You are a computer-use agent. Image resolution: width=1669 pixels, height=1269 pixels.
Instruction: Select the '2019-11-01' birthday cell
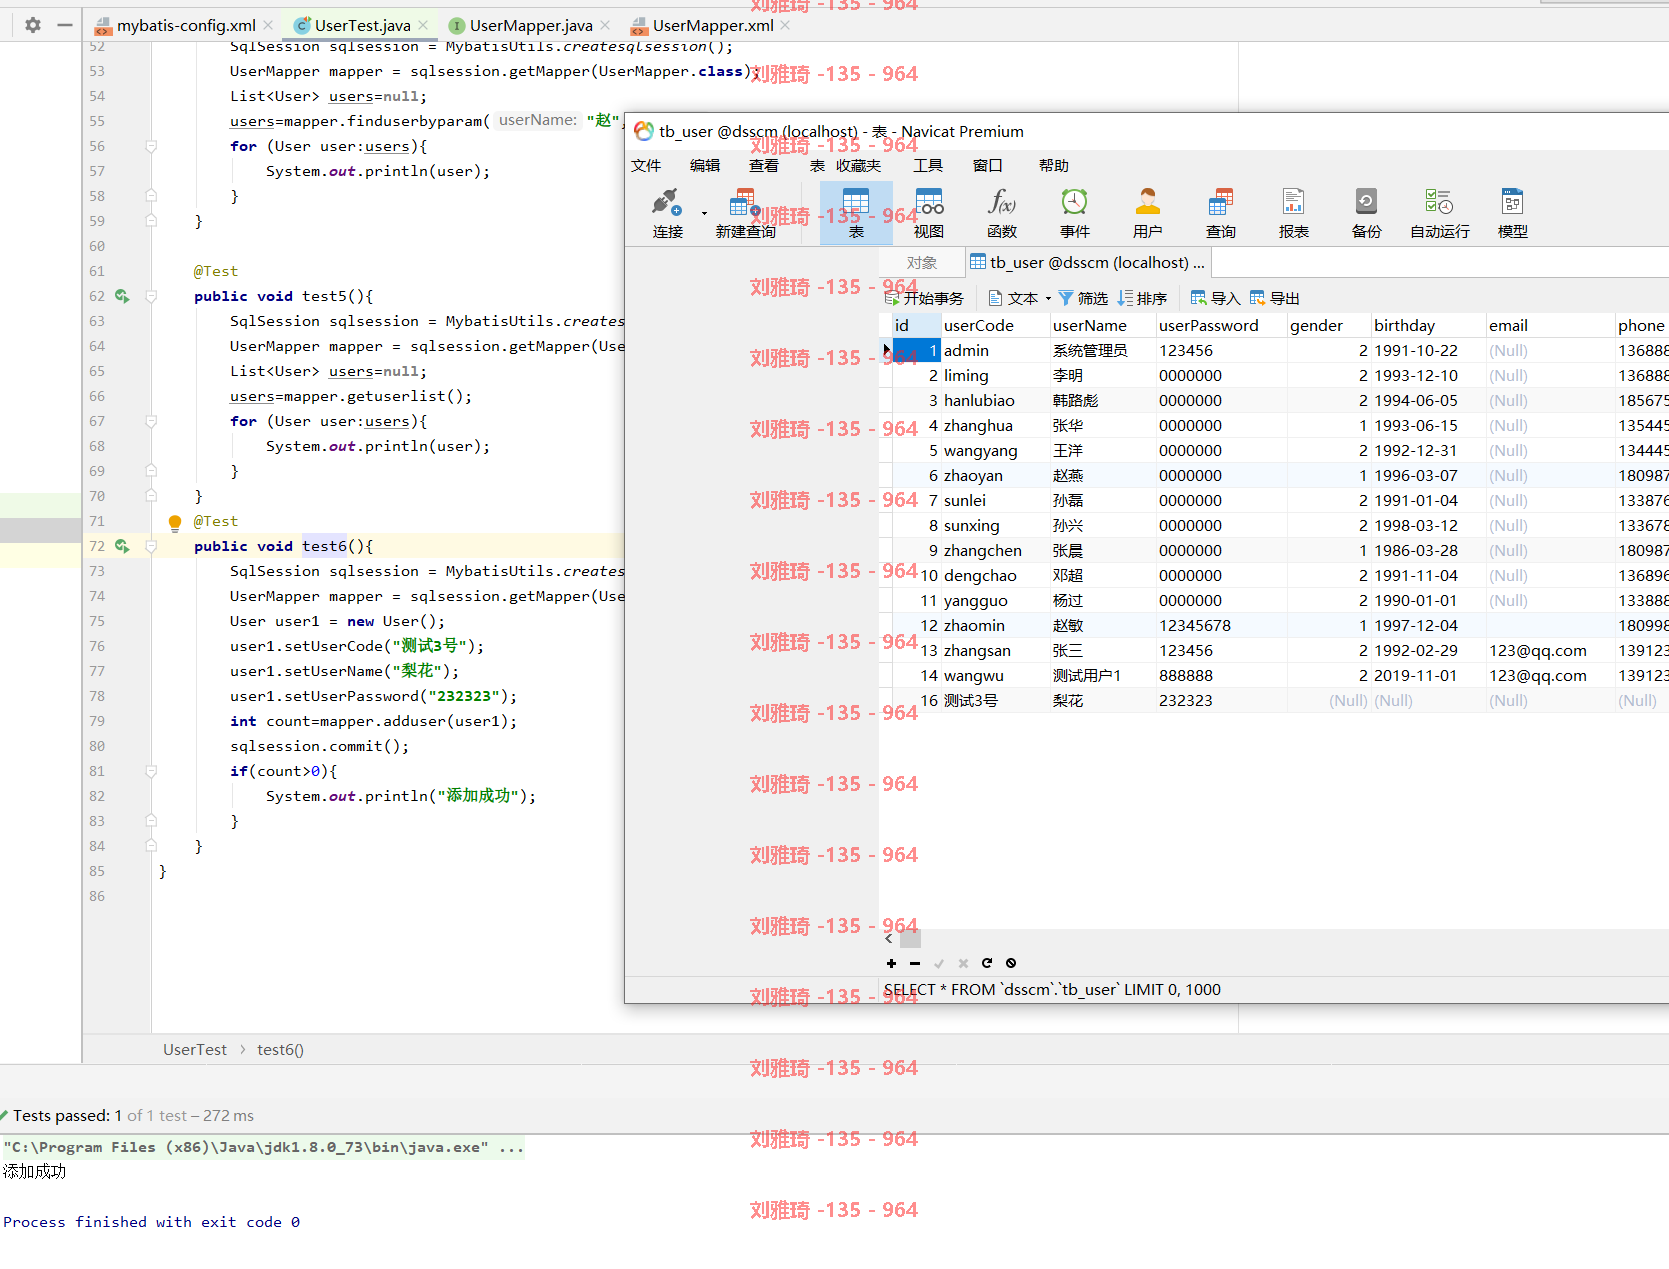coord(1428,675)
